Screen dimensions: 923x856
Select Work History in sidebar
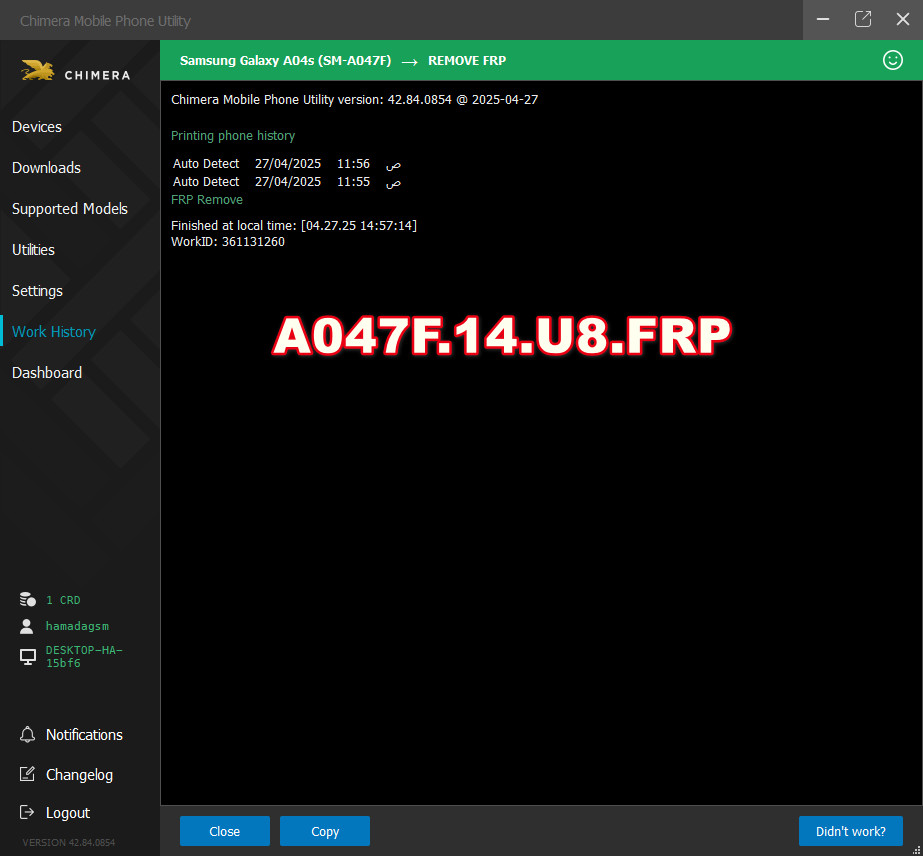click(54, 331)
